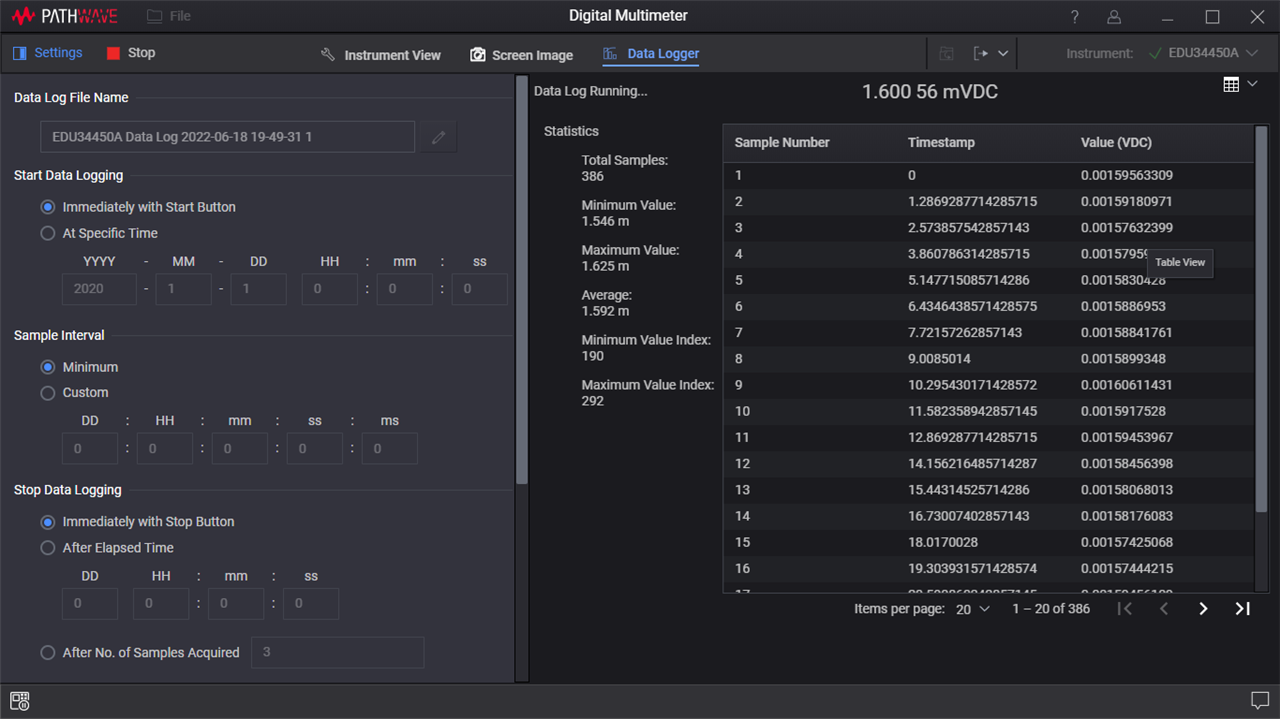This screenshot has width=1280, height=719.
Task: Click the YYYY year field showing 2020
Action: point(99,289)
